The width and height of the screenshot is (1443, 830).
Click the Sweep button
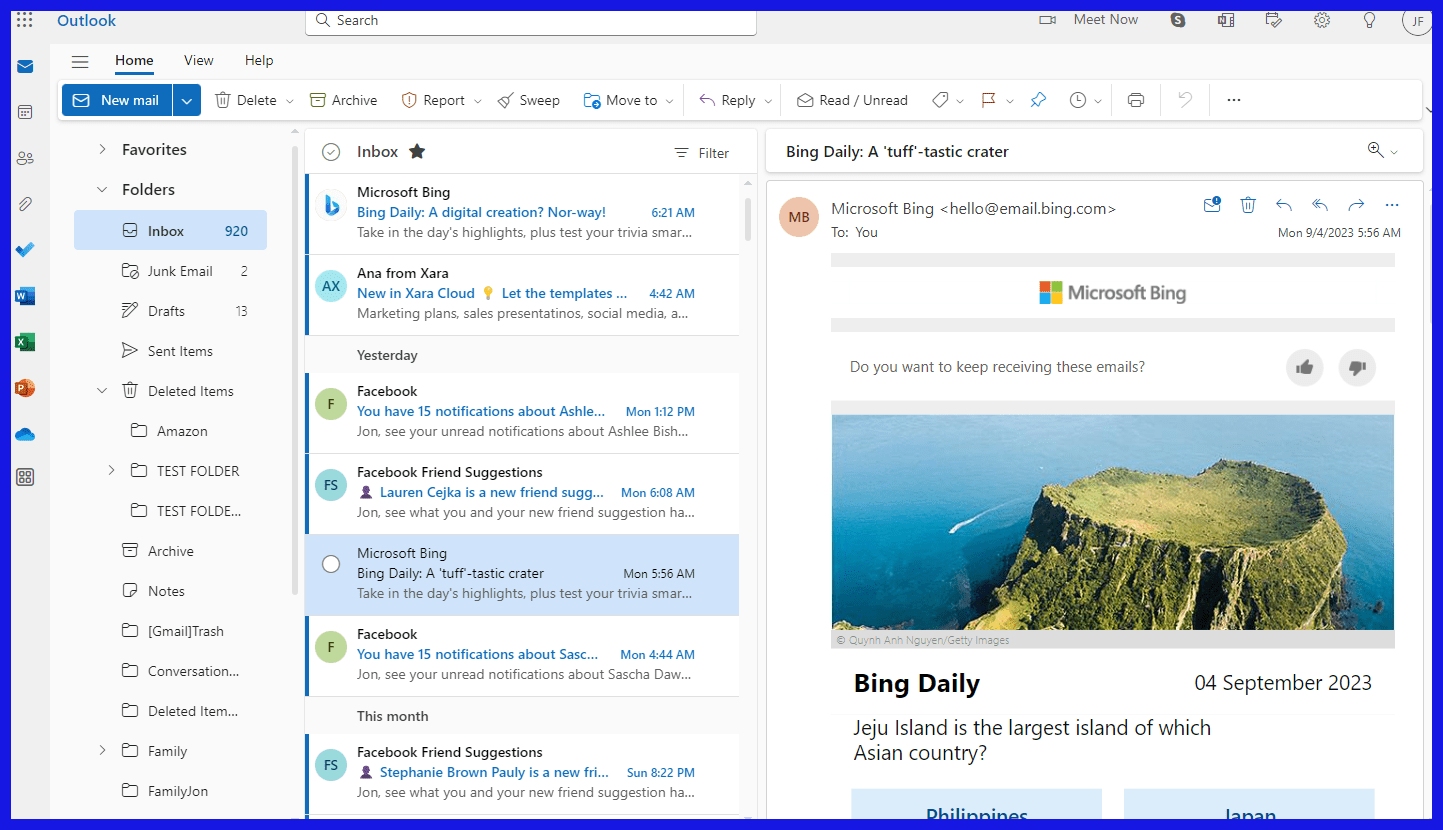(528, 100)
